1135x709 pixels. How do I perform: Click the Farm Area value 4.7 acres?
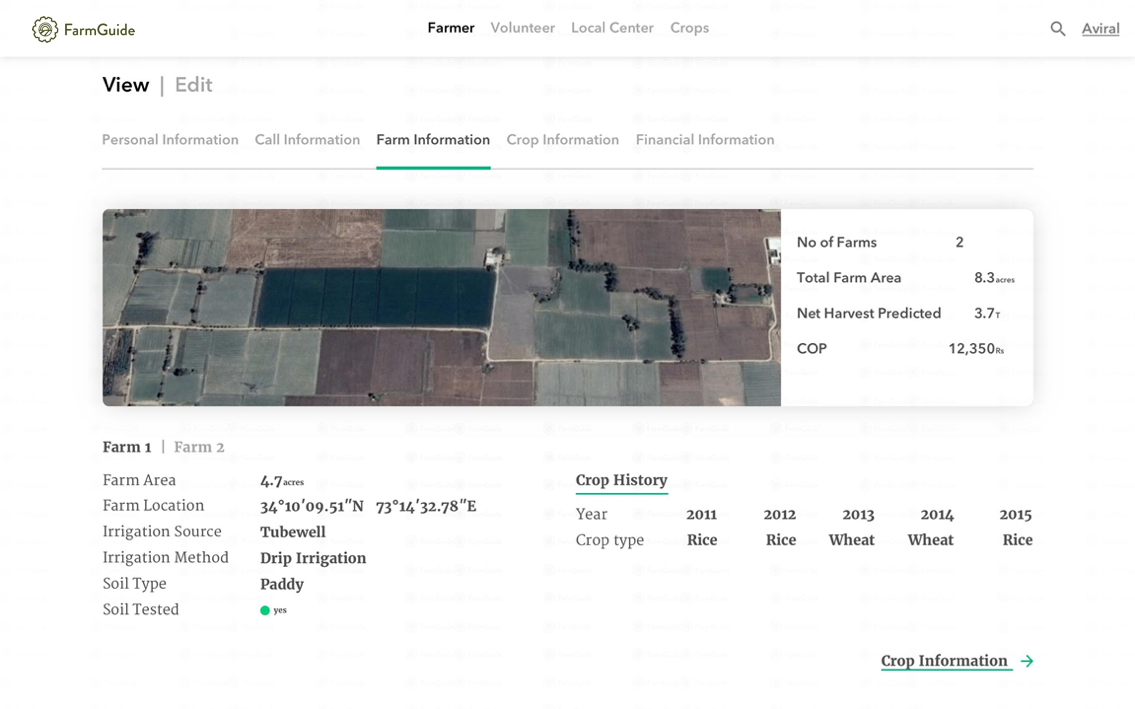[x=282, y=481]
